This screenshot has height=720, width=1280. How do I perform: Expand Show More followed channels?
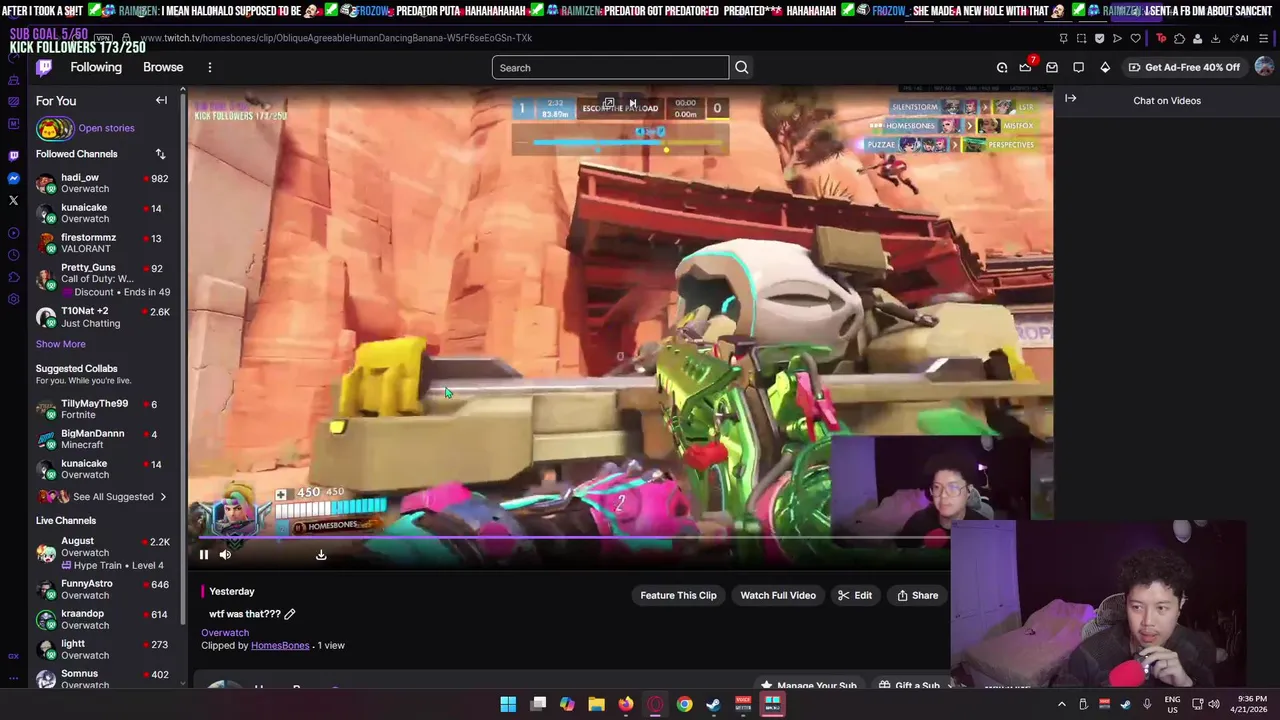[60, 344]
